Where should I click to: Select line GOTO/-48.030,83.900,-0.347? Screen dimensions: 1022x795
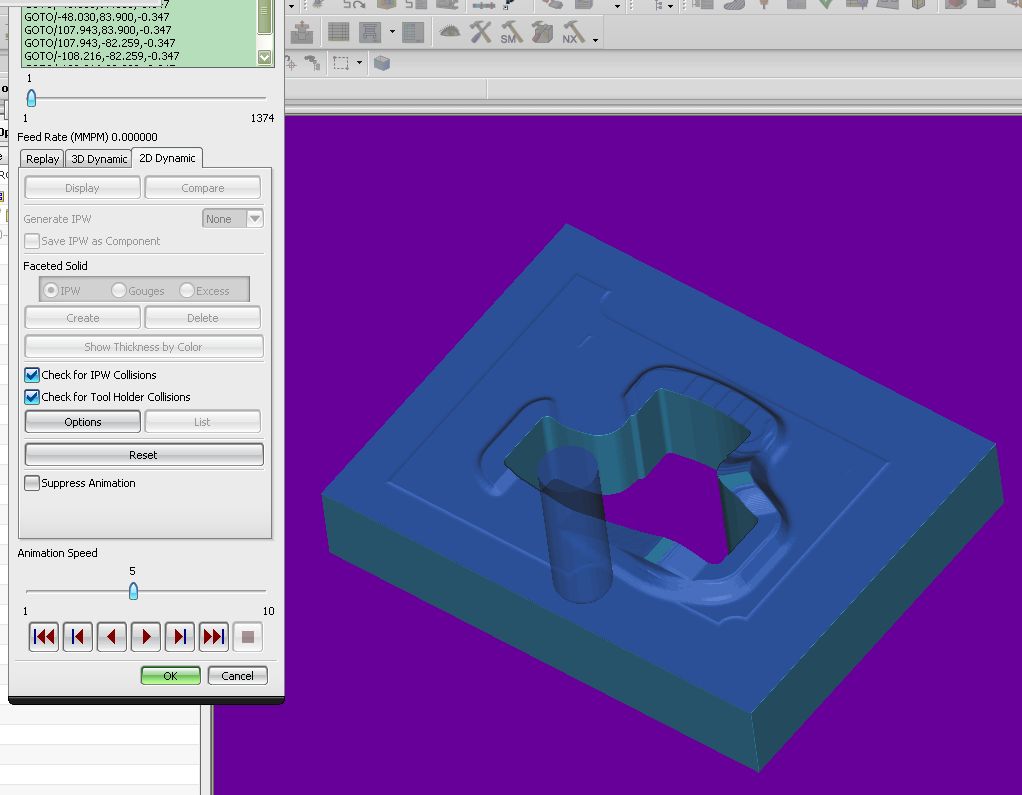click(x=96, y=17)
